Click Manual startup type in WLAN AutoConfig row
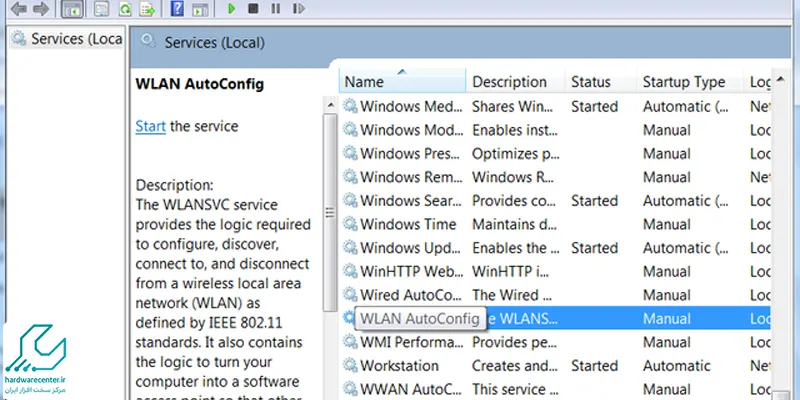This screenshot has height=400, width=800. [x=667, y=319]
